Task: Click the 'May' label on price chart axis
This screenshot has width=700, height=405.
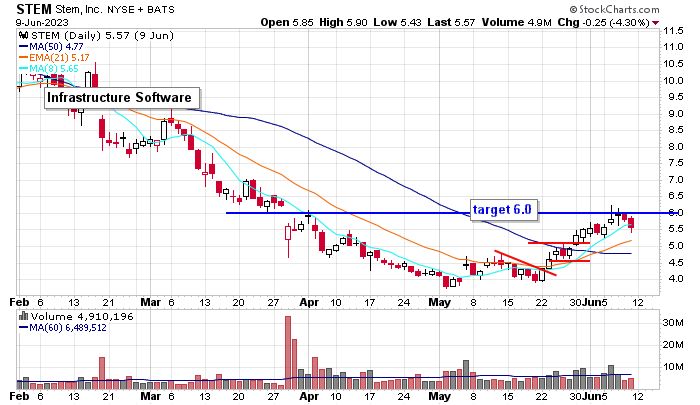Action: tap(440, 302)
